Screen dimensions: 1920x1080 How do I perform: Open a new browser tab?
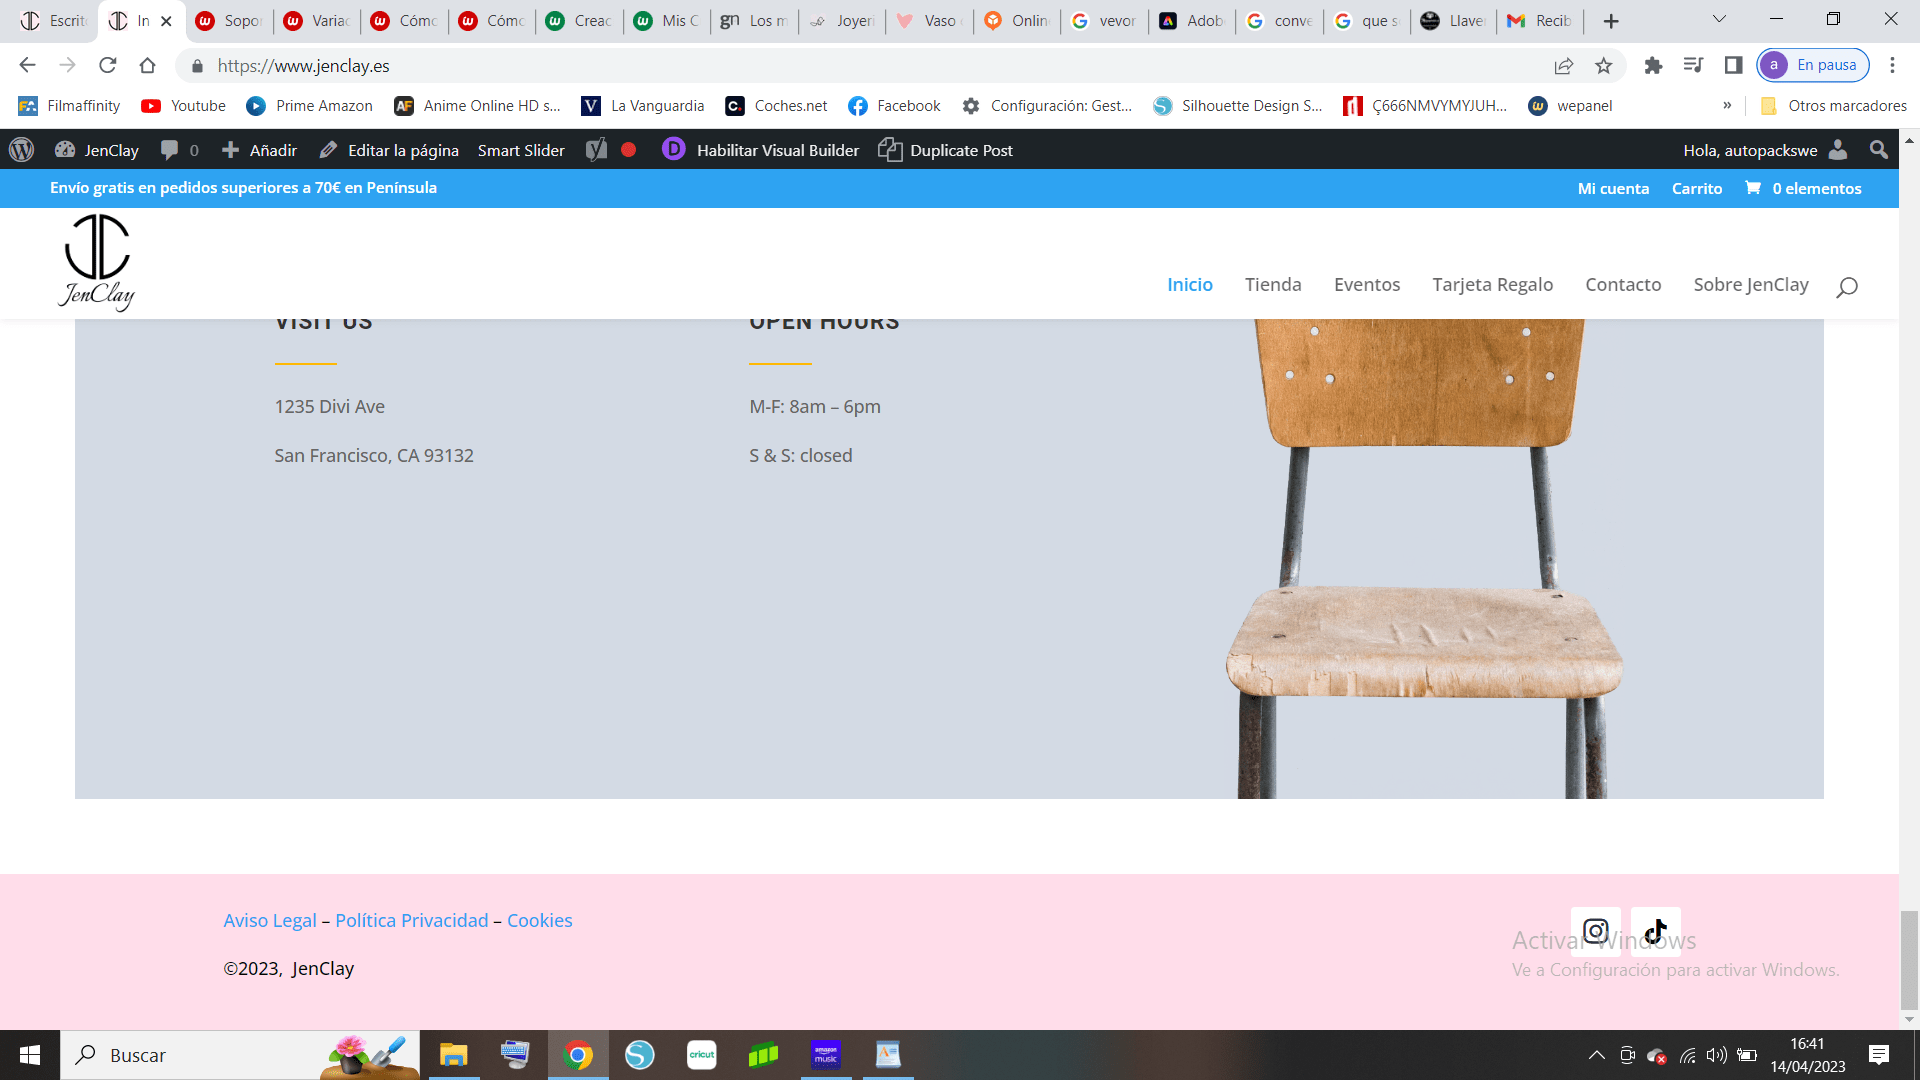point(1611,20)
